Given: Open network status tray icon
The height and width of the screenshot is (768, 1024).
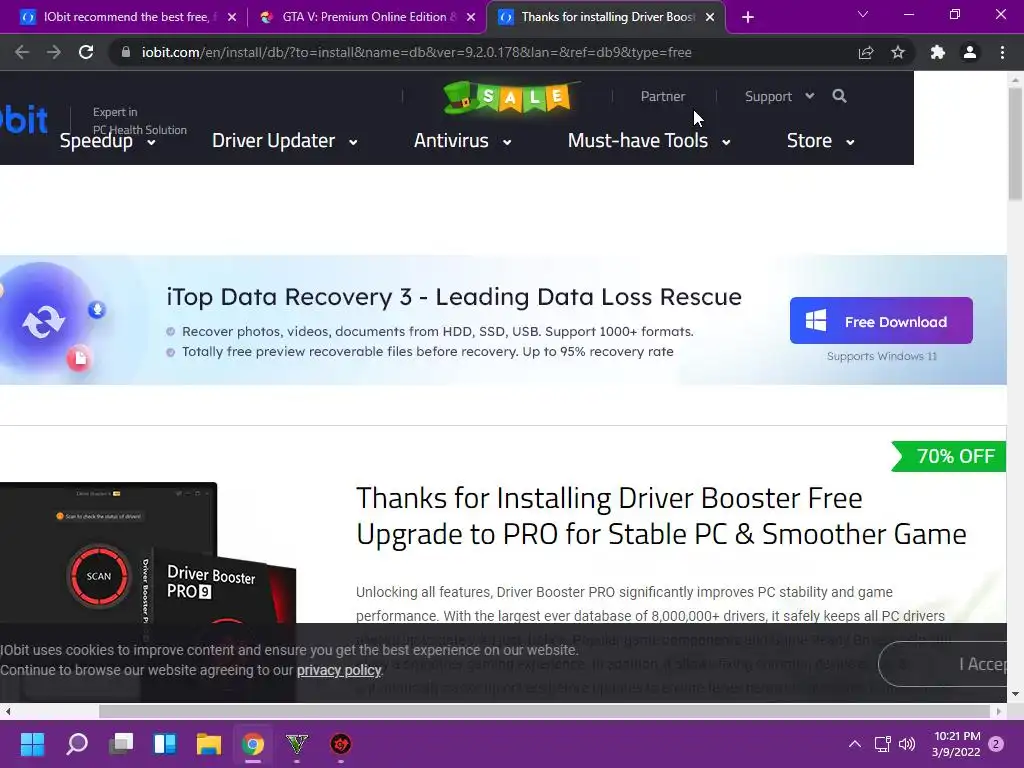Looking at the screenshot, I should 882,744.
